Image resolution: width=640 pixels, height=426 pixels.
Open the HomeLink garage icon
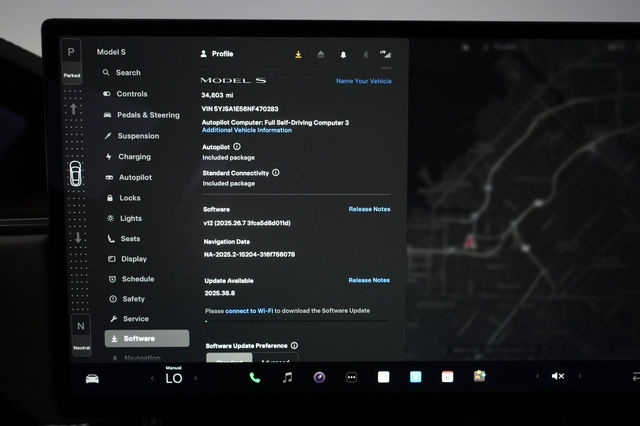click(320, 54)
